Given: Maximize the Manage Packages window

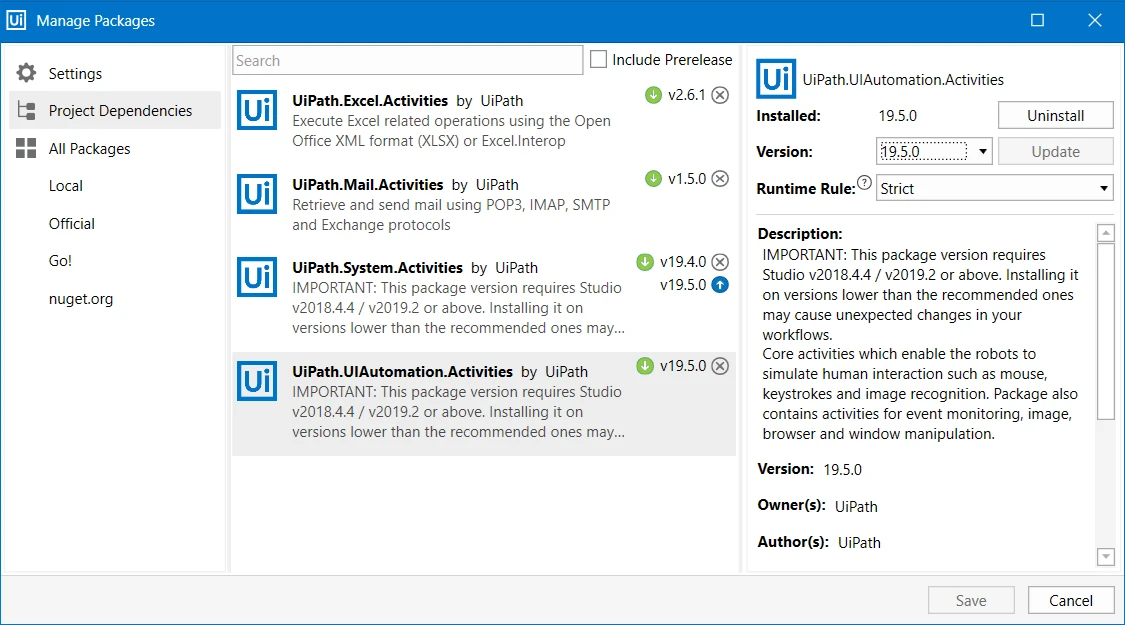Looking at the screenshot, I should pyautogui.click(x=1037, y=20).
